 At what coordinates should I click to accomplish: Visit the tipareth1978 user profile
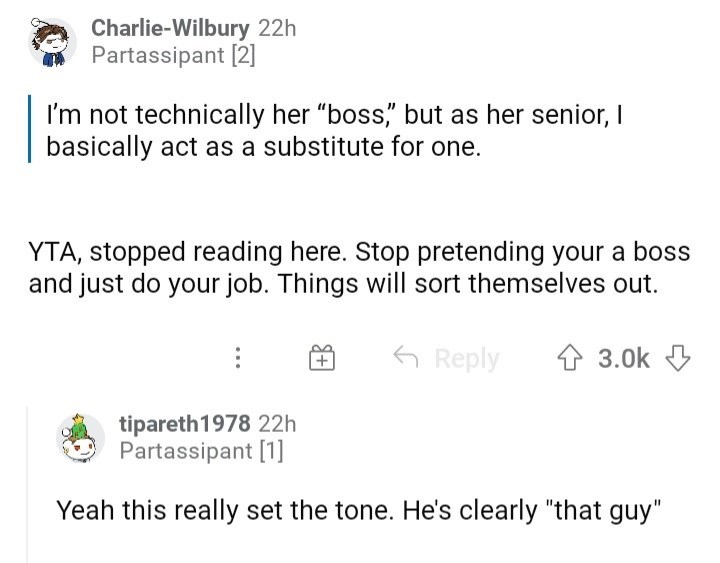pyautogui.click(x=185, y=423)
